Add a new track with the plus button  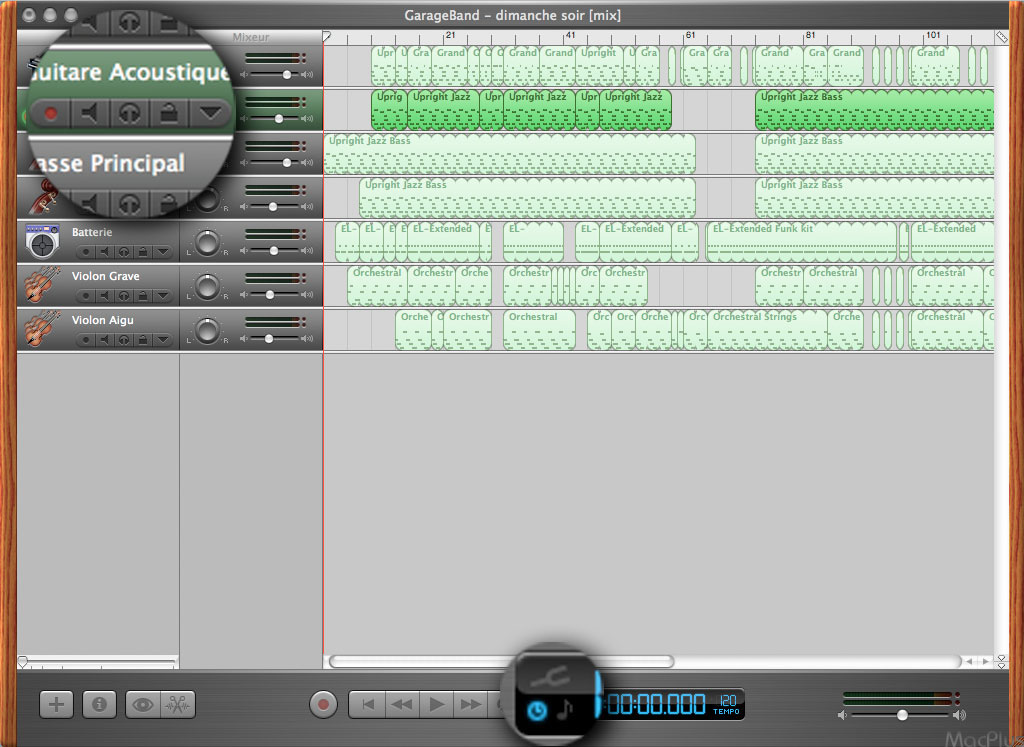(56, 705)
